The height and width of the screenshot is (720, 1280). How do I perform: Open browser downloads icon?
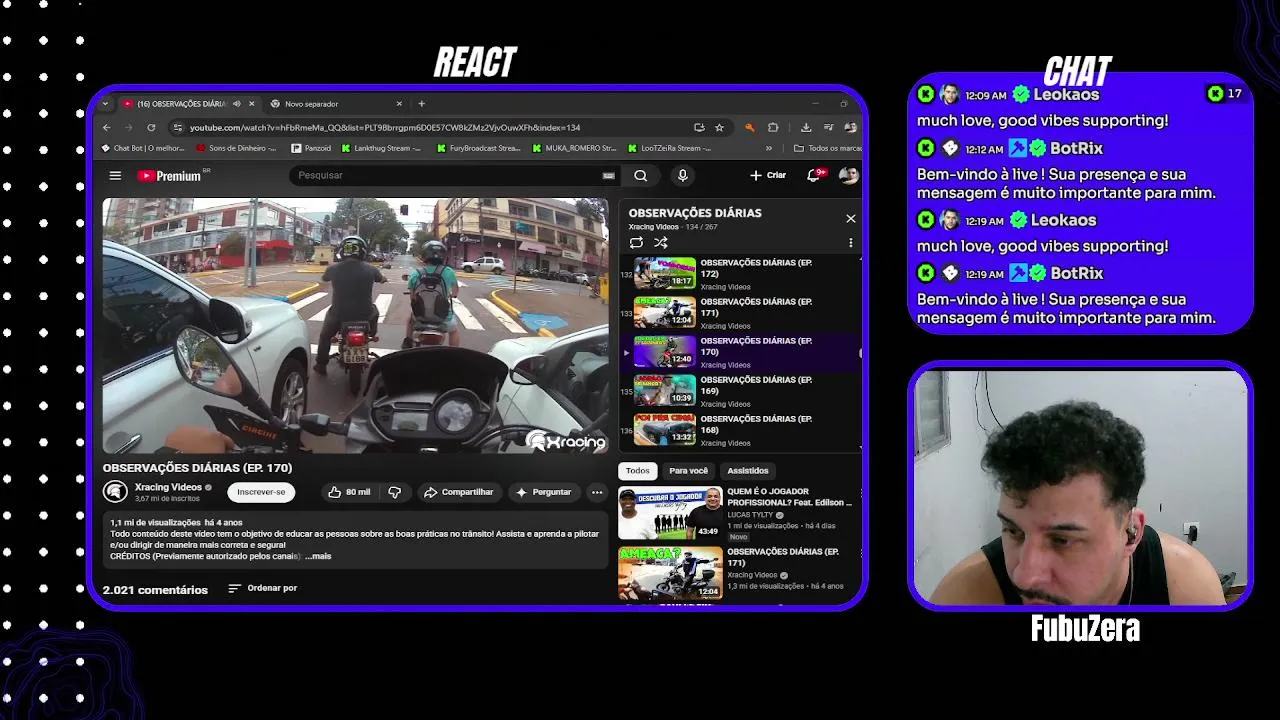806,127
